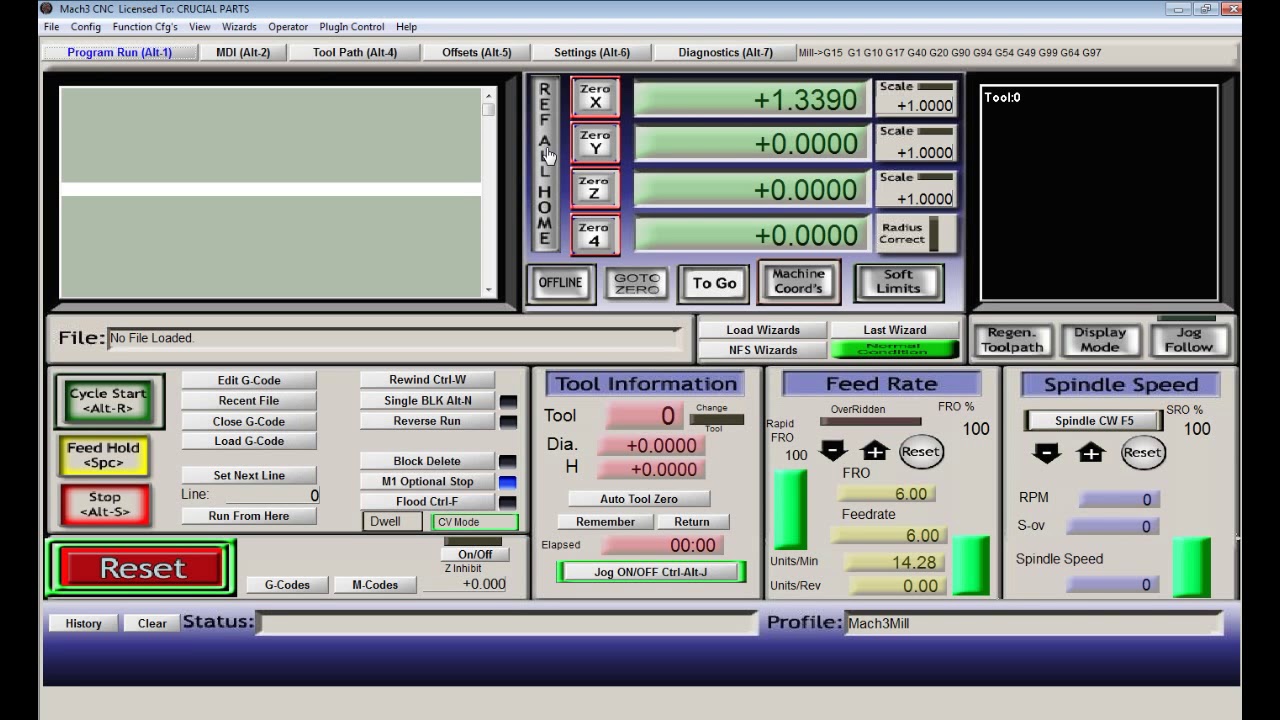The width and height of the screenshot is (1280, 720).
Task: Open the PlugIn Control menu
Action: tap(352, 27)
